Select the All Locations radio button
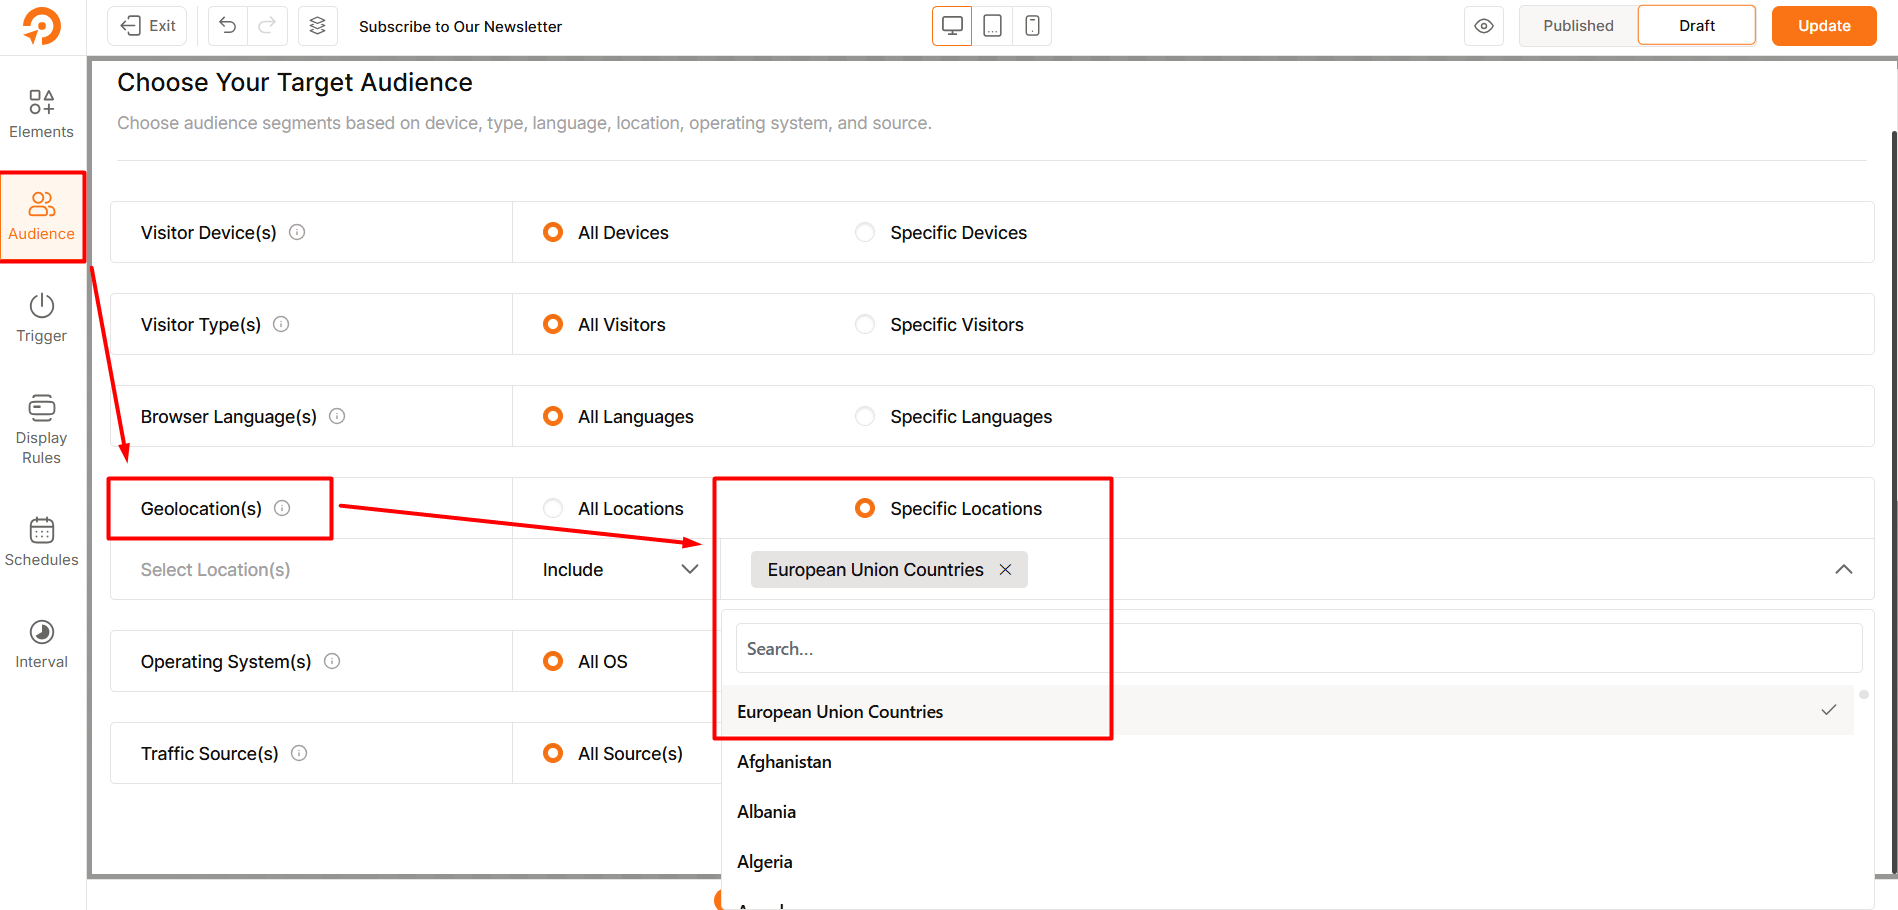Image resolution: width=1898 pixels, height=910 pixels. click(553, 508)
